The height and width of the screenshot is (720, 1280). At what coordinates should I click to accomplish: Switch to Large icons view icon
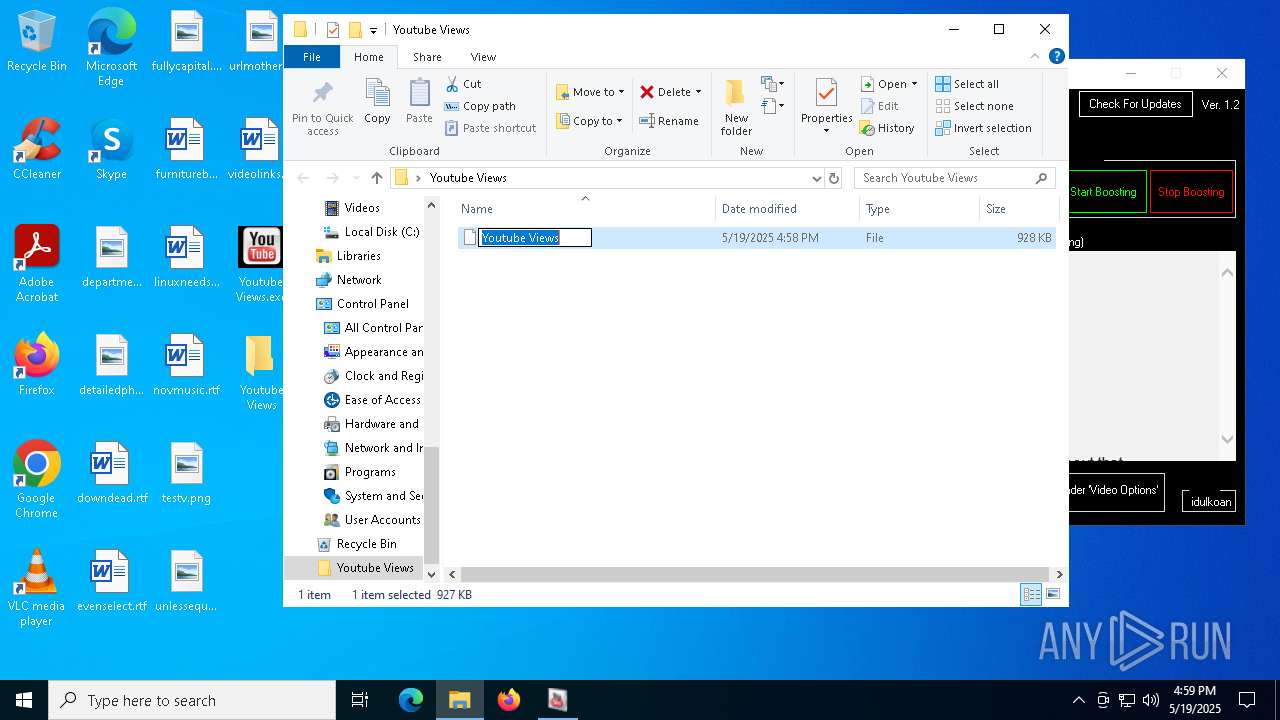click(x=1052, y=595)
